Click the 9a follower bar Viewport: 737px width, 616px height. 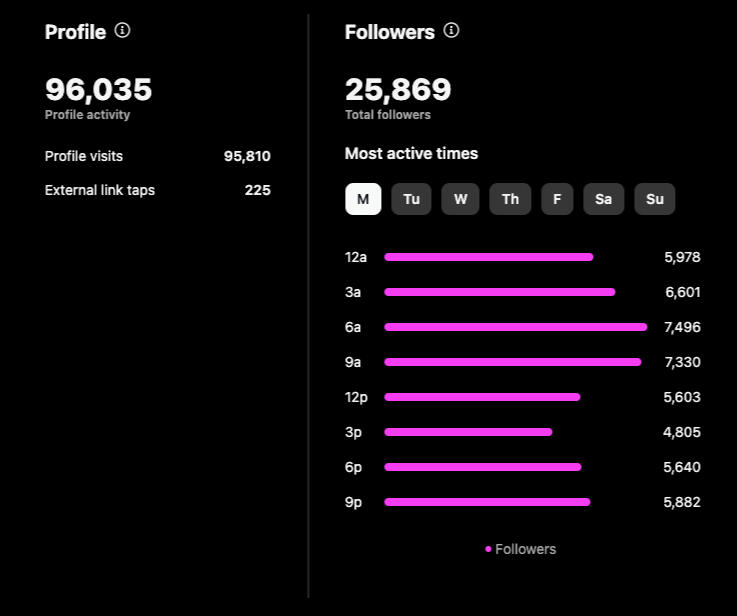point(513,362)
